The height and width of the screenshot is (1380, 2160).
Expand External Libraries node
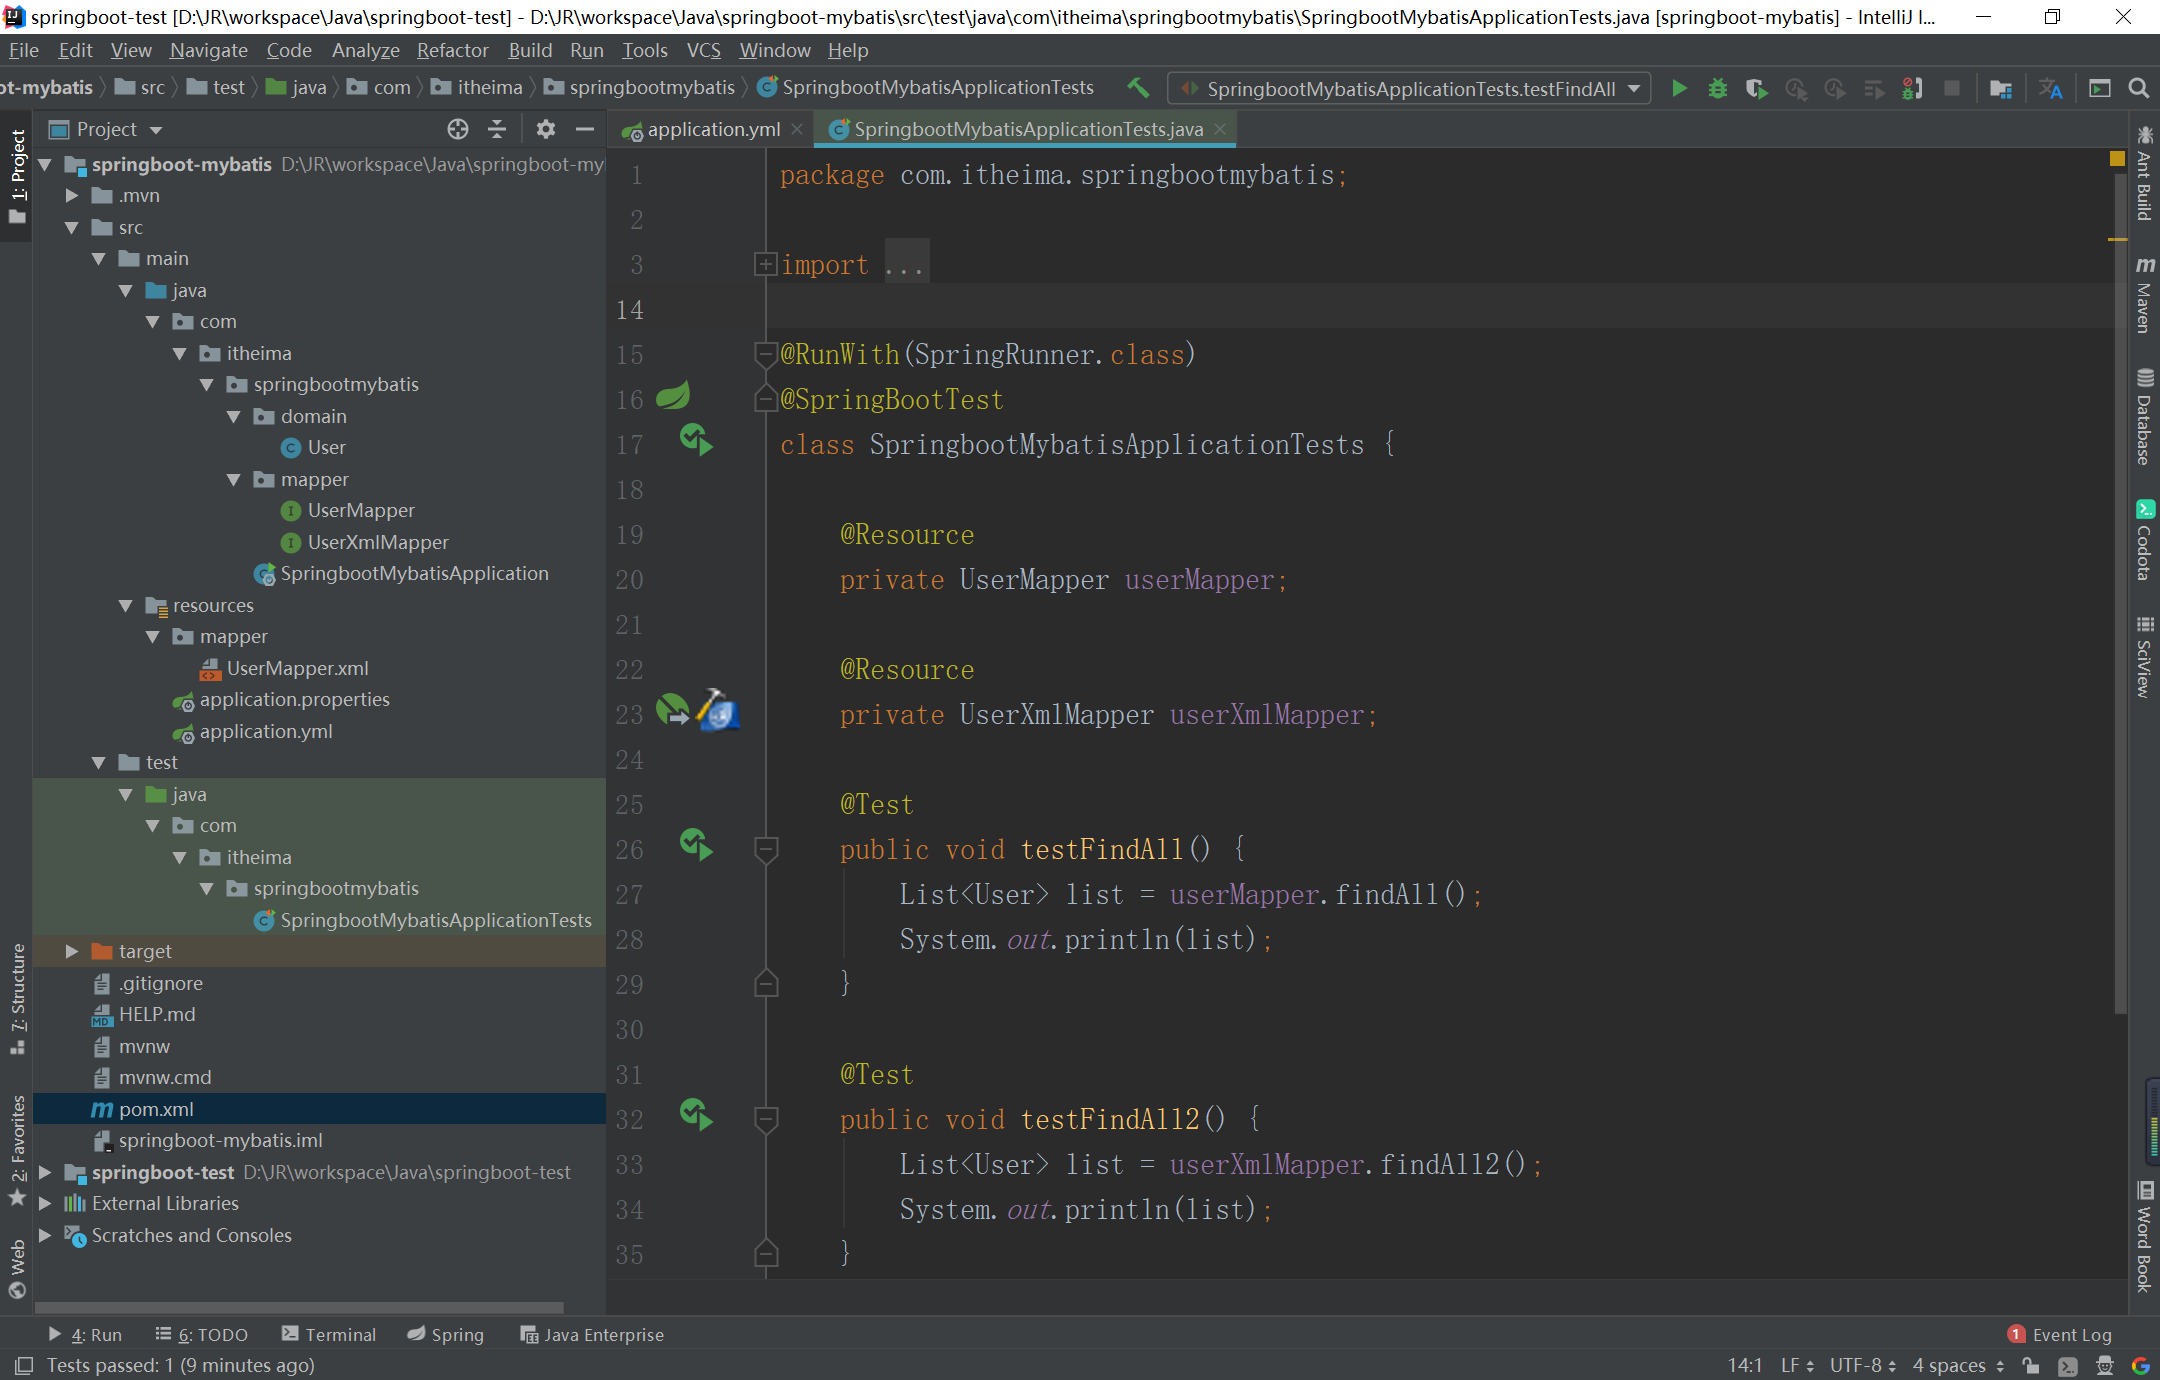click(x=44, y=1204)
